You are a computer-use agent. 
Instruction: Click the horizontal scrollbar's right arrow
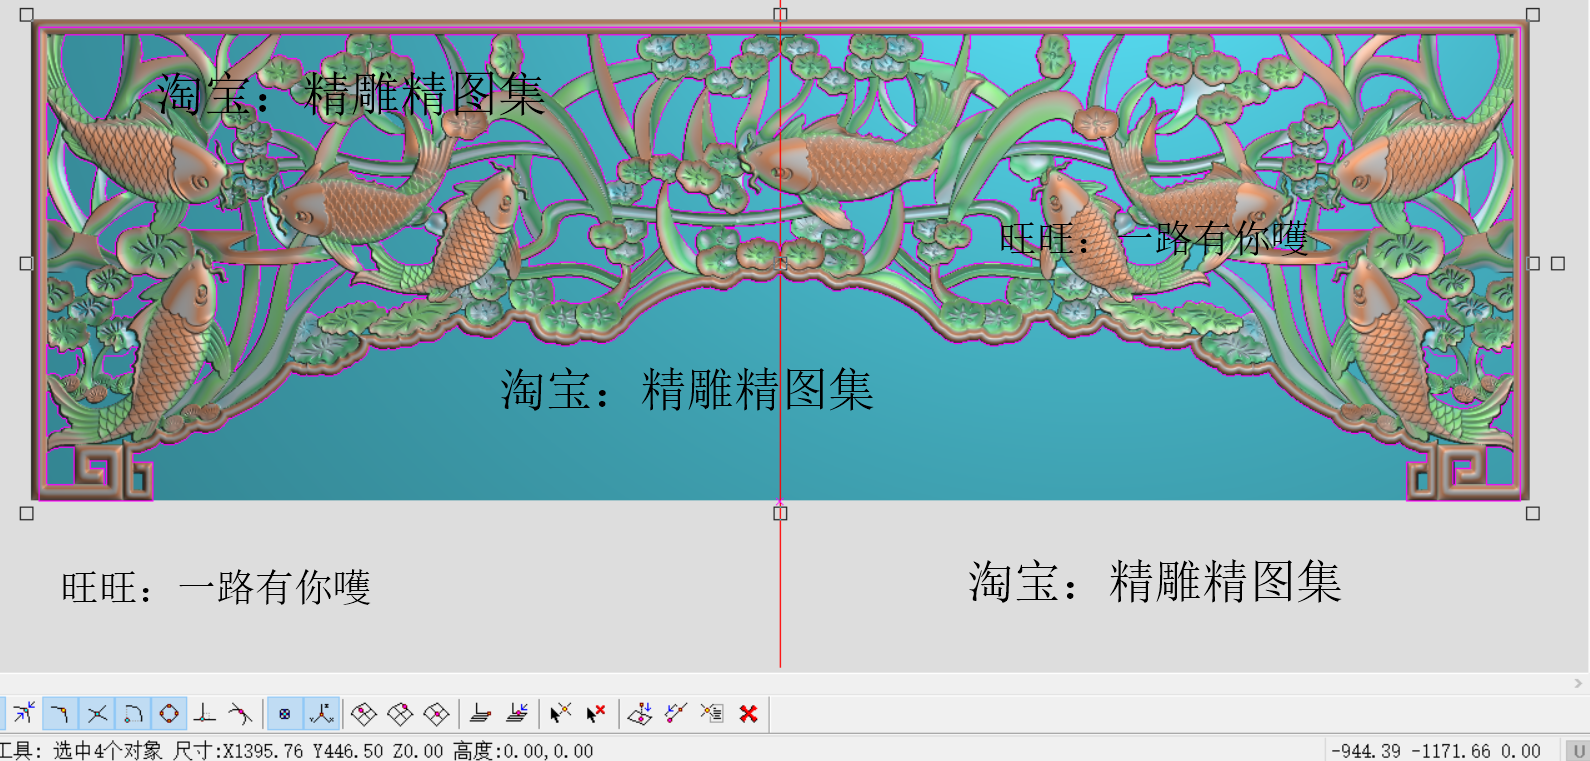[1578, 684]
